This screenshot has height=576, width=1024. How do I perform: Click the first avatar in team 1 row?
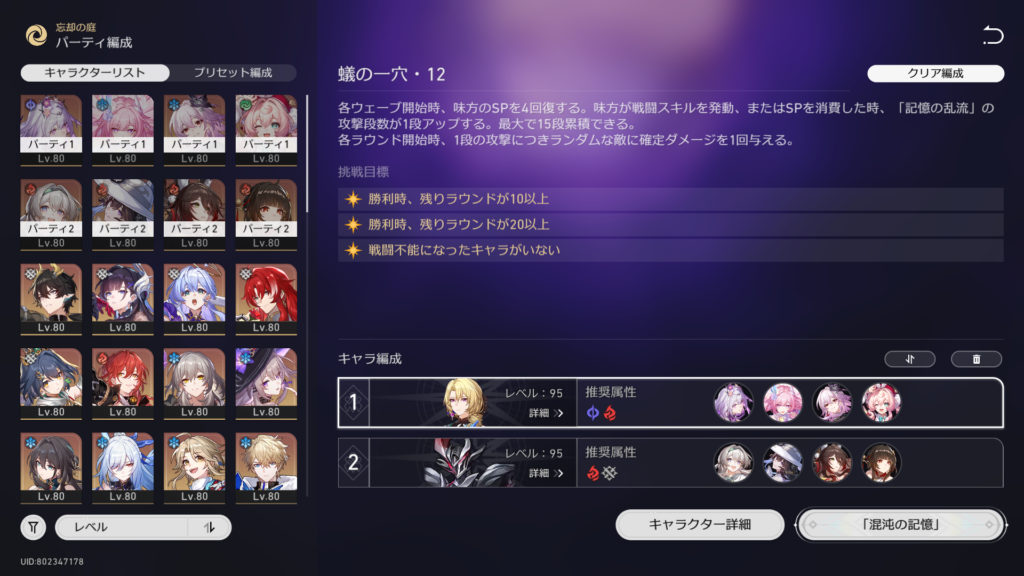[x=733, y=402]
